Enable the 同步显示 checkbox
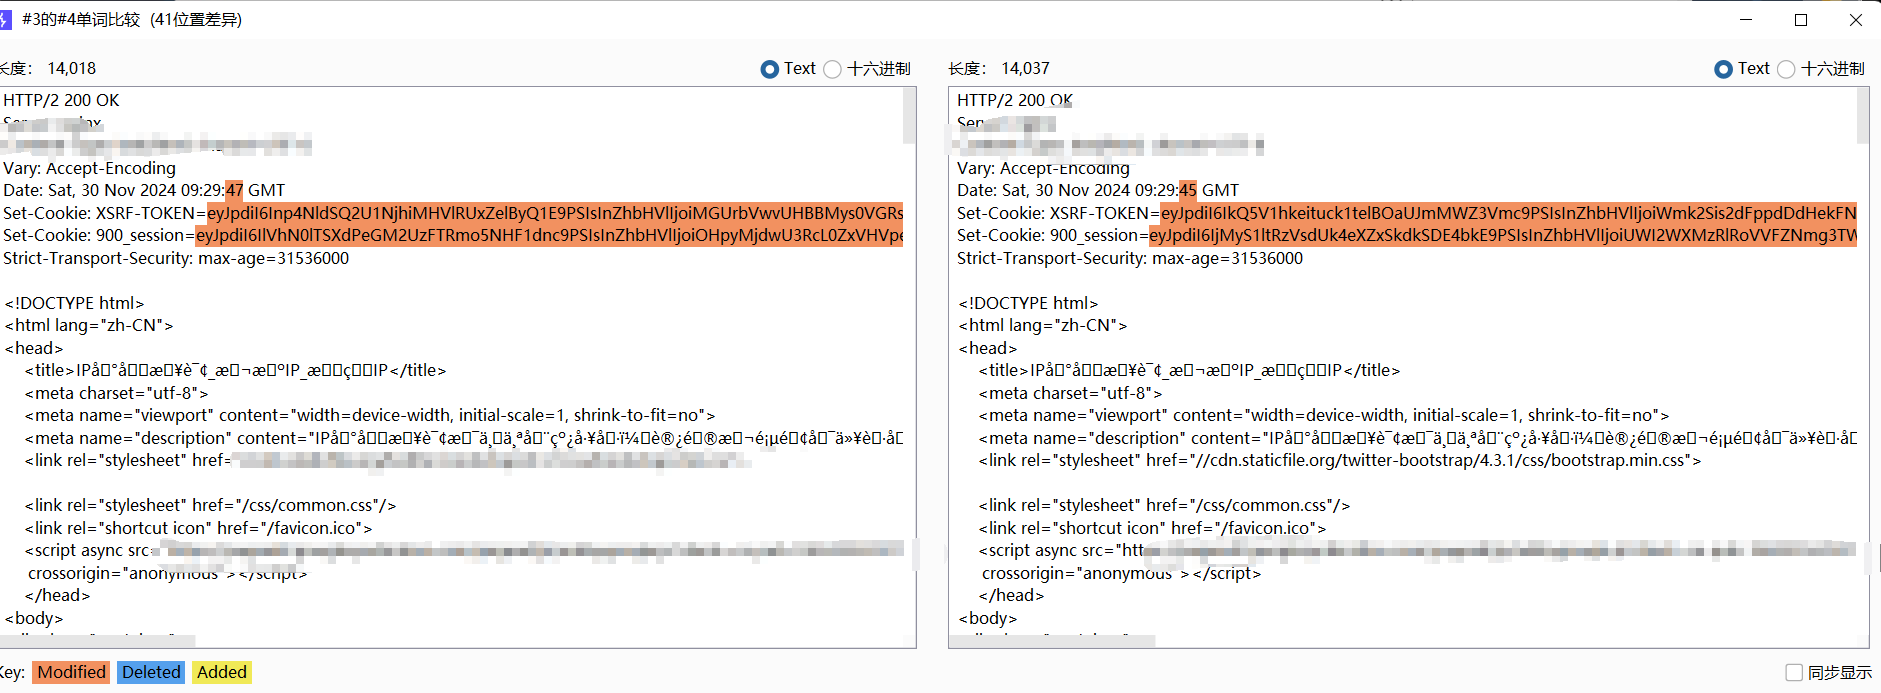Viewport: 1881px width, 693px height. 1794,673
